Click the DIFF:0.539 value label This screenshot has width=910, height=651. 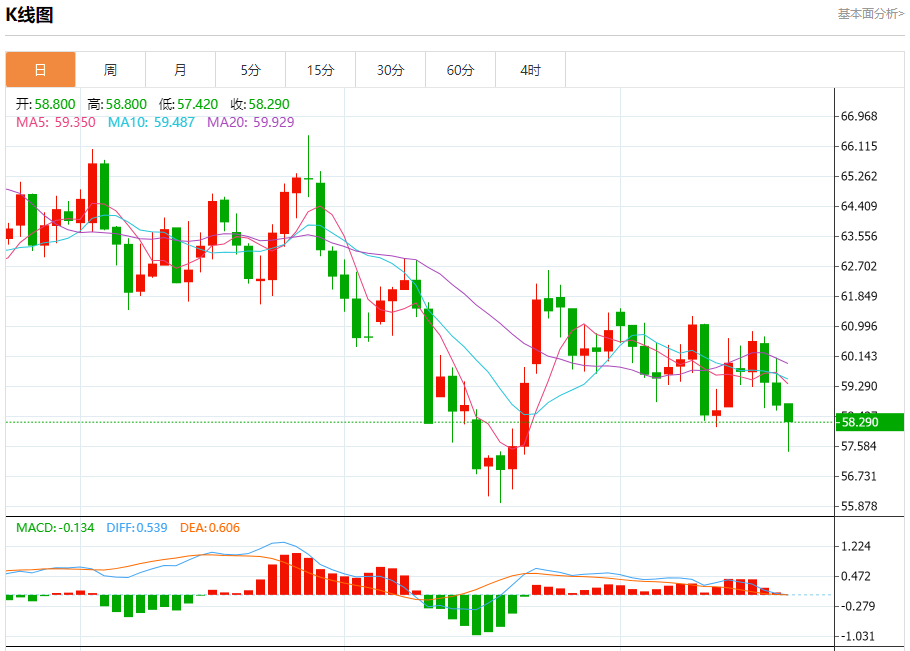pos(137,527)
